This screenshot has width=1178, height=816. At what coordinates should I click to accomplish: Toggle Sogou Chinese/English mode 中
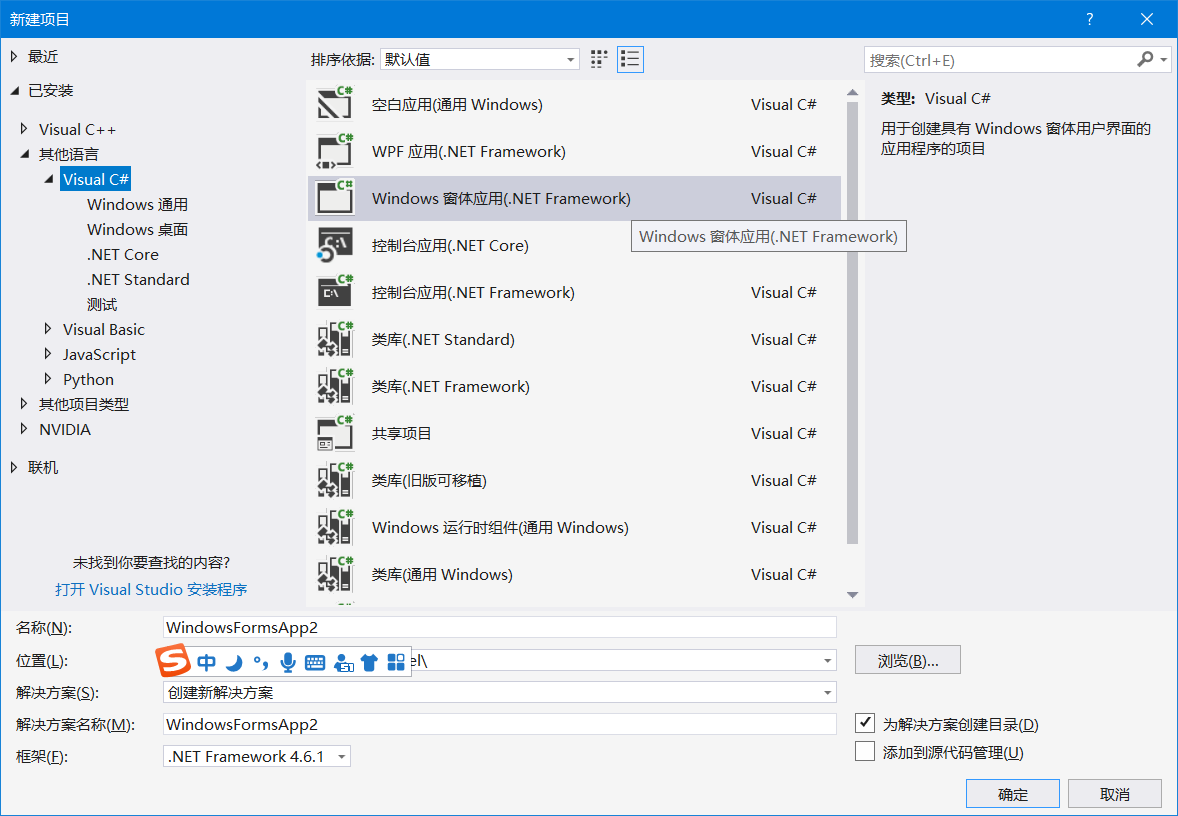(207, 662)
